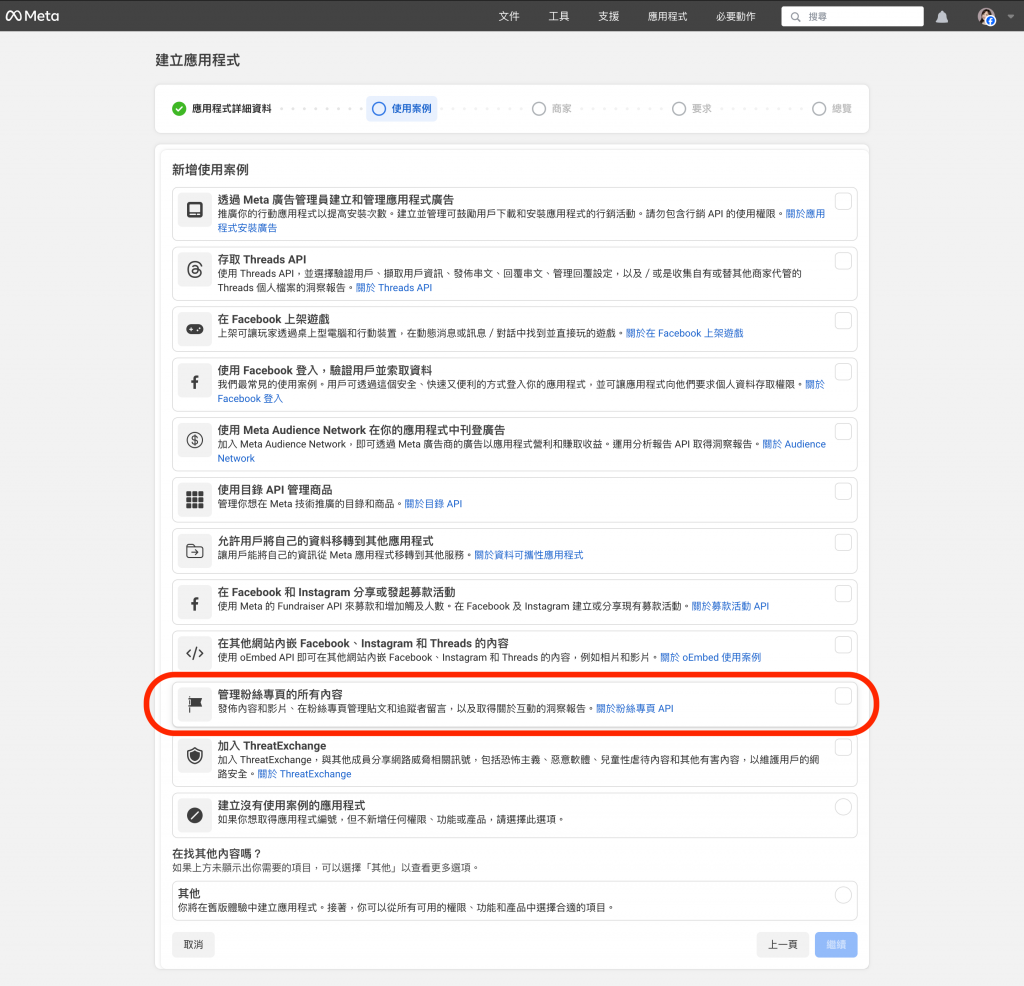Click the Threads logo icon
1024x986 pixels.
click(195, 269)
